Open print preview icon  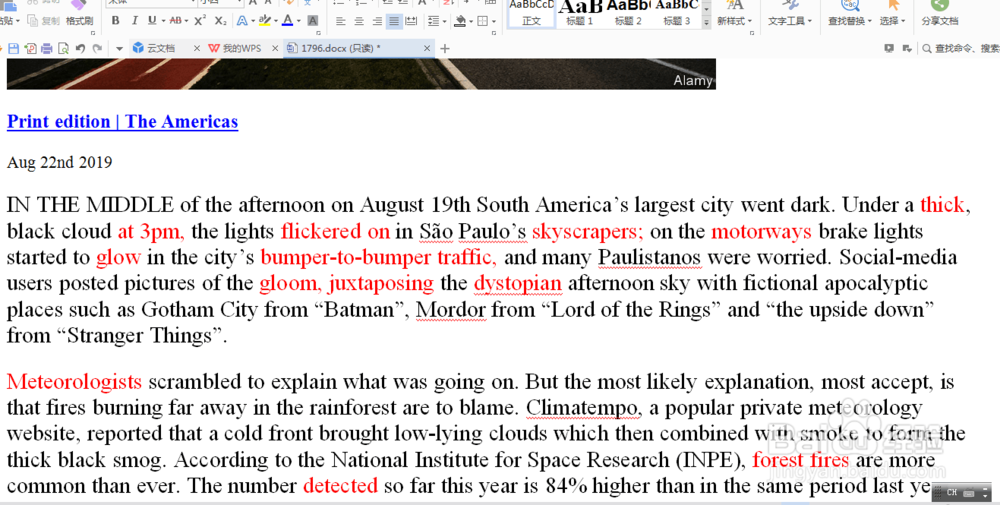click(x=63, y=48)
